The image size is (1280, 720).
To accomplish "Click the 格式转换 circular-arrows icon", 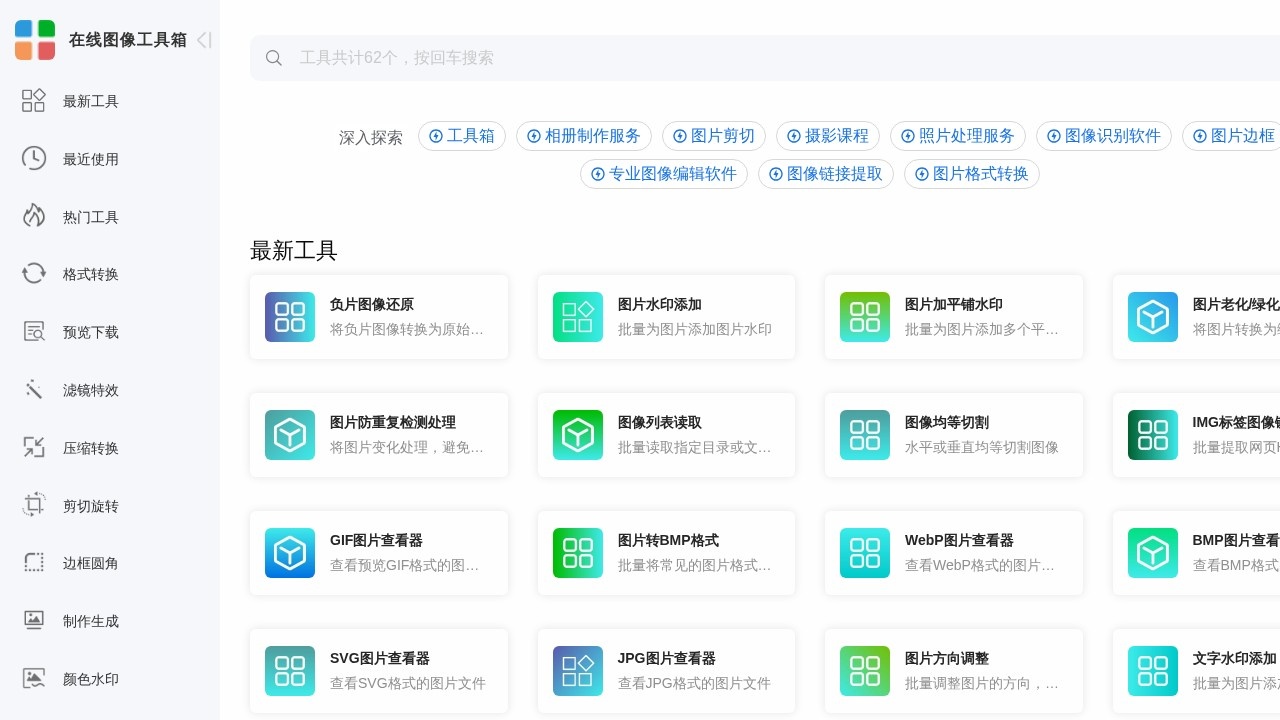I will pos(33,274).
